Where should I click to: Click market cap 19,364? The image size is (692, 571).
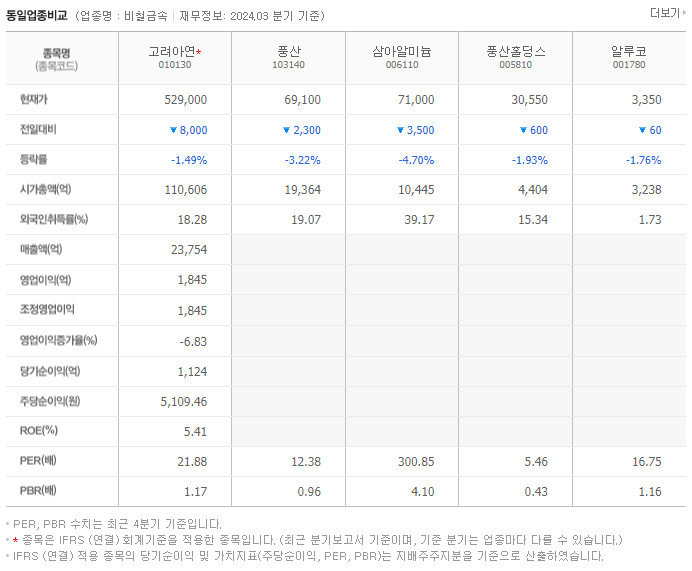click(x=302, y=190)
